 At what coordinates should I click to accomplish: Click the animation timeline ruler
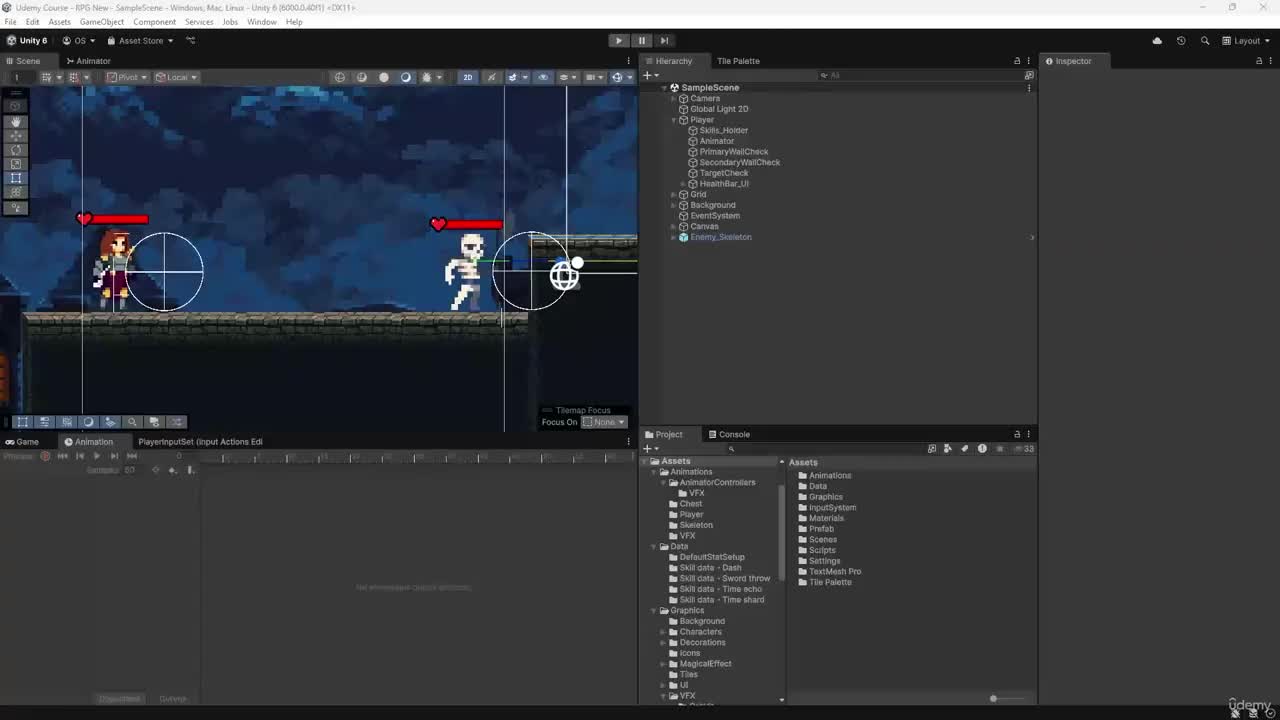pyautogui.click(x=418, y=457)
